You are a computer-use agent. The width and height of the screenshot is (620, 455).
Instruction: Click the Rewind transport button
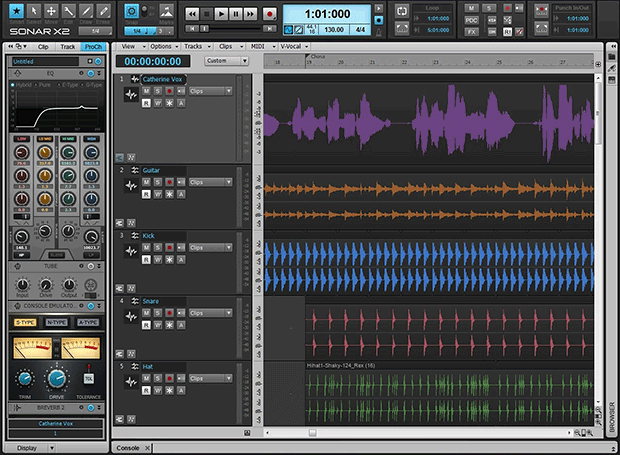tap(192, 14)
